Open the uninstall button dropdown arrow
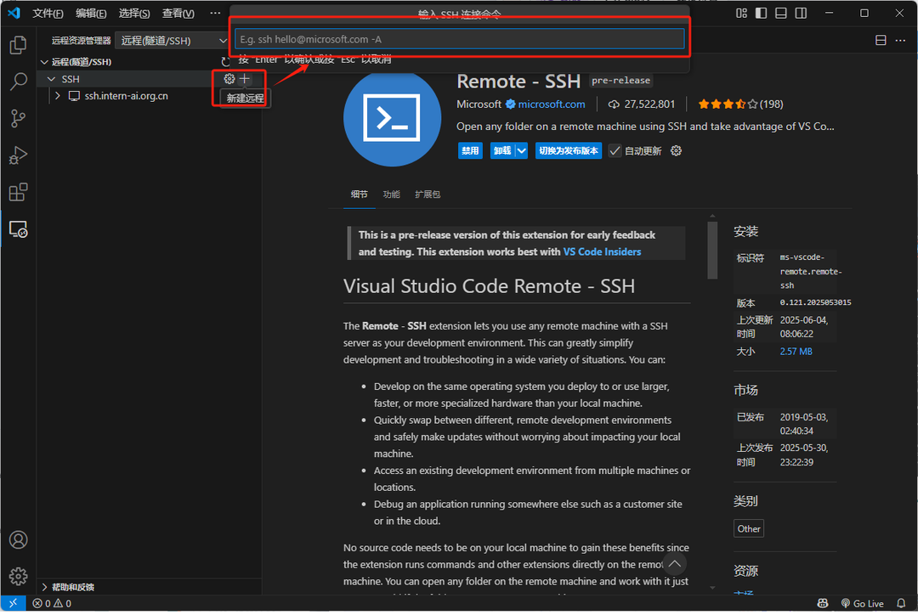Screen dimensions: 918x612 click(522, 151)
